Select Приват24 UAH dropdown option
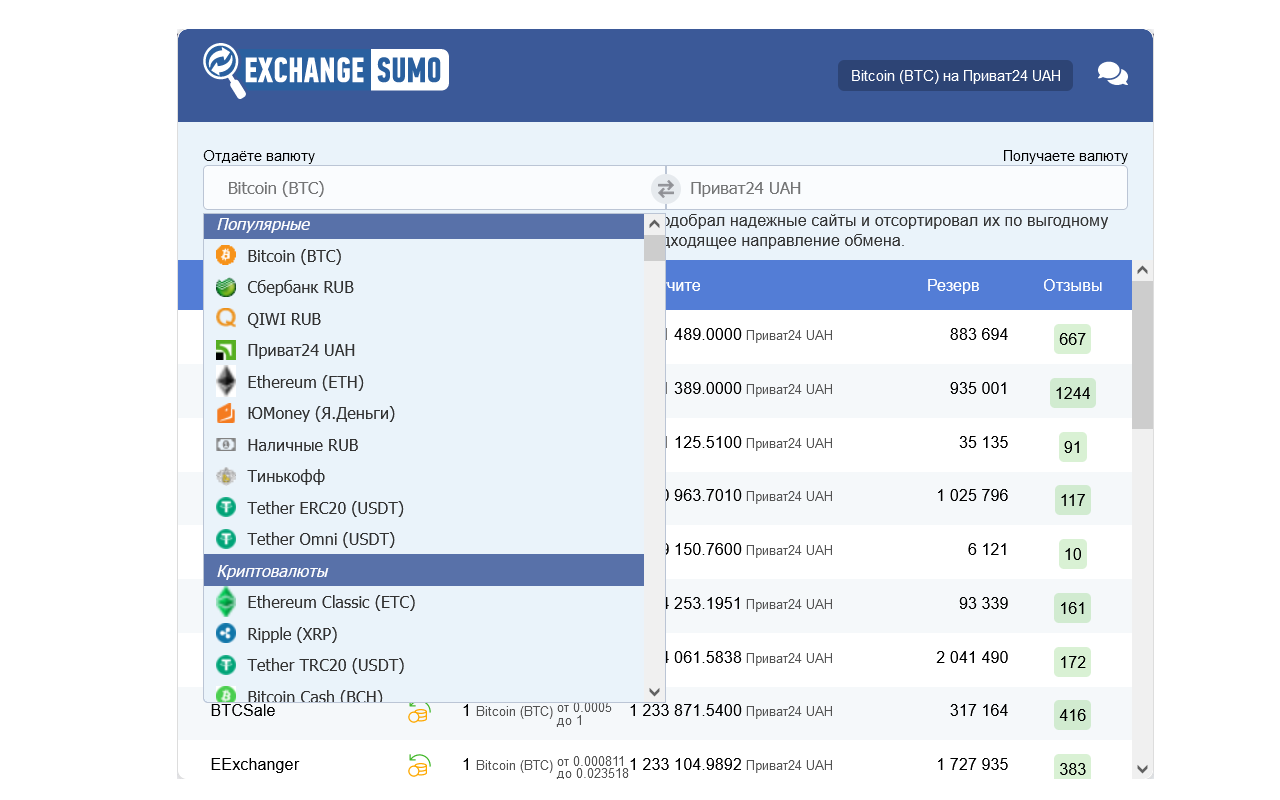 424,350
